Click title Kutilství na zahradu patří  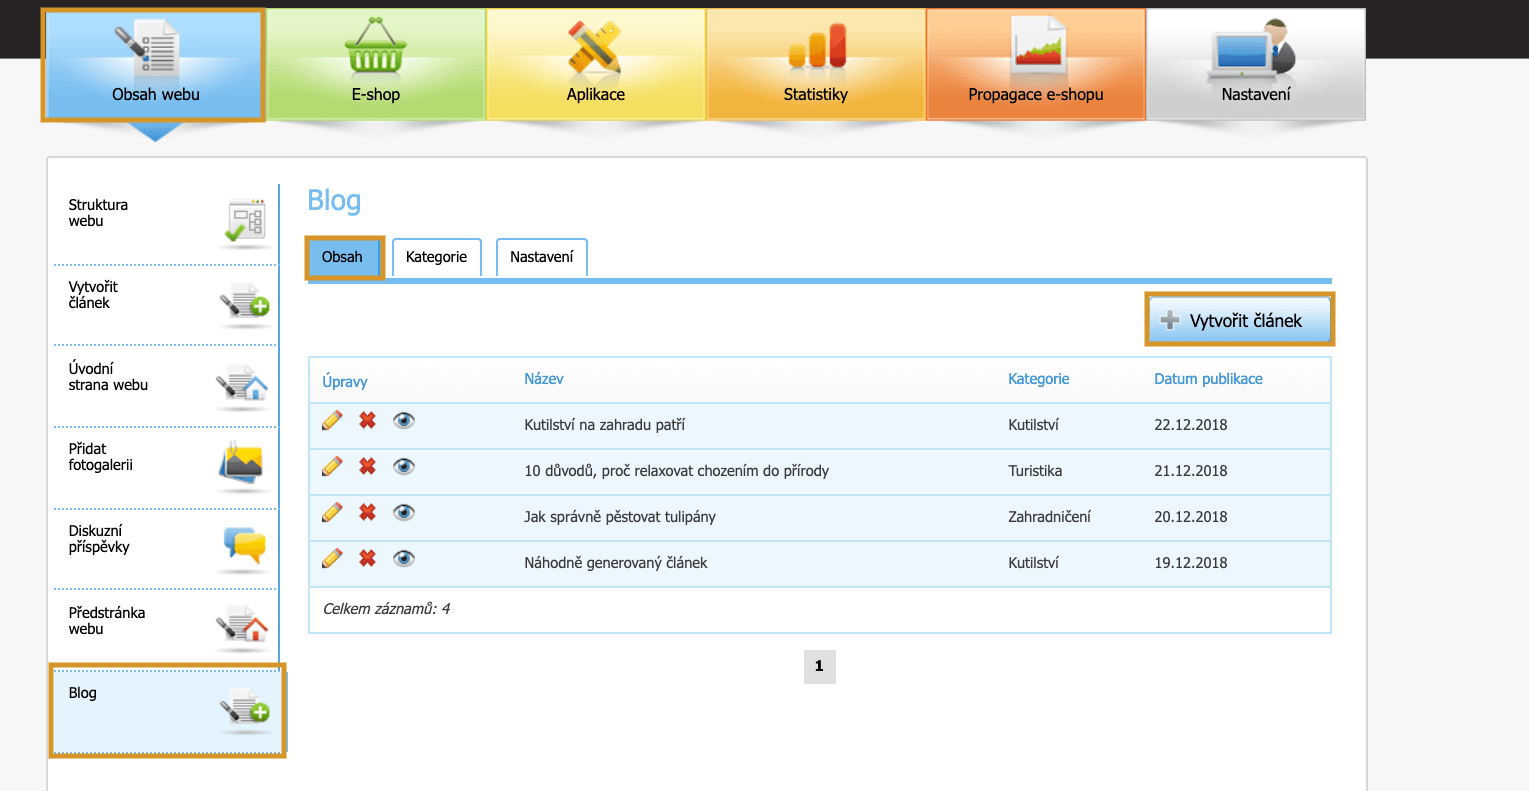(605, 425)
